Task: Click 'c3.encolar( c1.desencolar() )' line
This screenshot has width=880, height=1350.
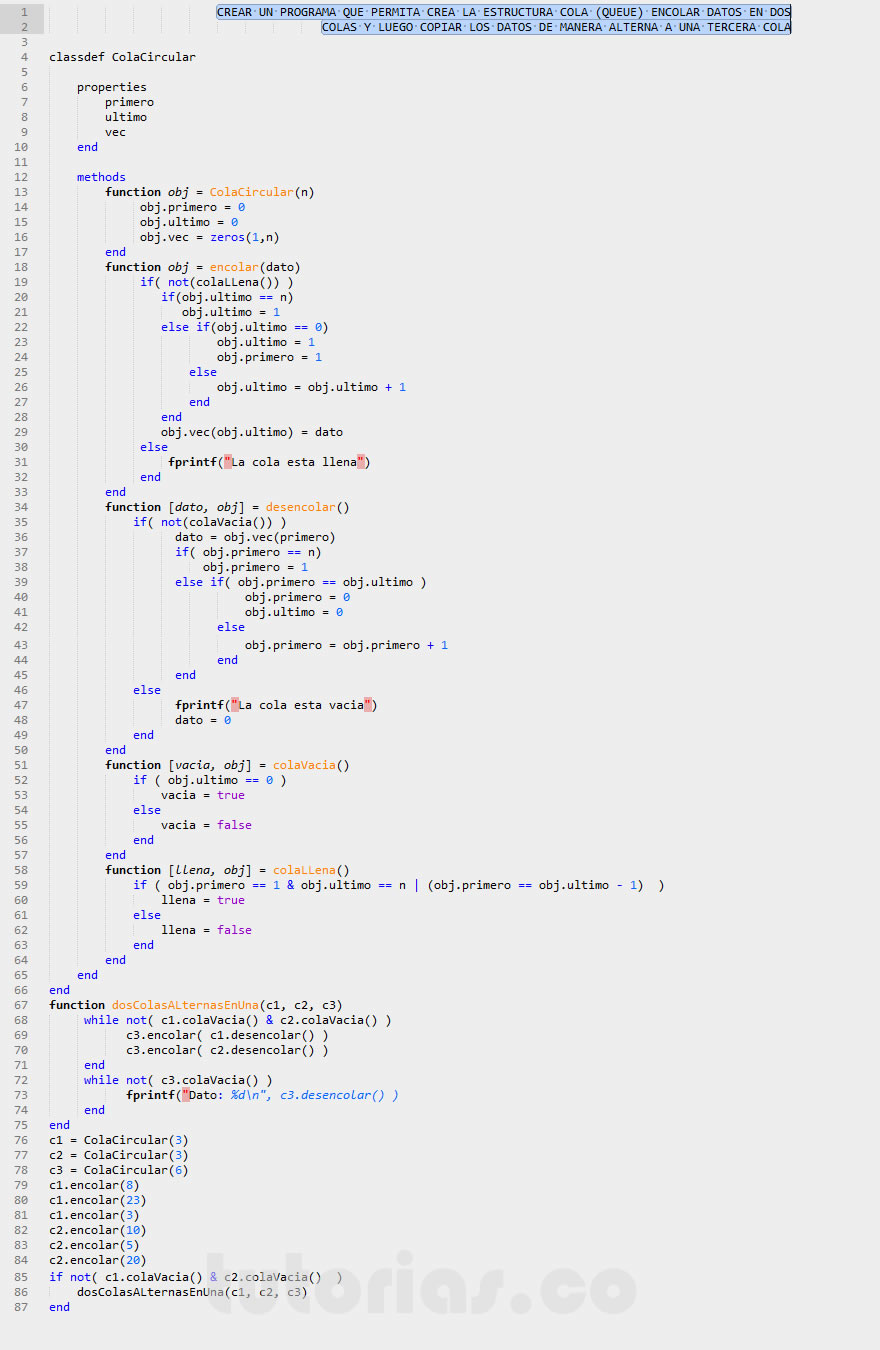Action: pyautogui.click(x=227, y=1035)
